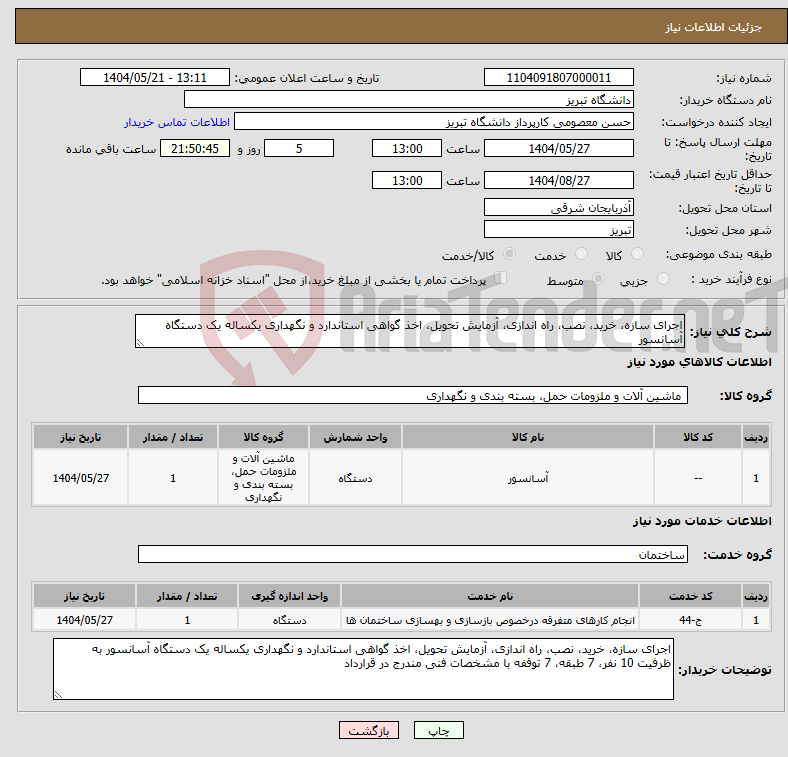Viewport: 788px width, 757px height.
Task: Click the اطلاعات کالاهای مورد نیاز section heading
Action: (700, 362)
